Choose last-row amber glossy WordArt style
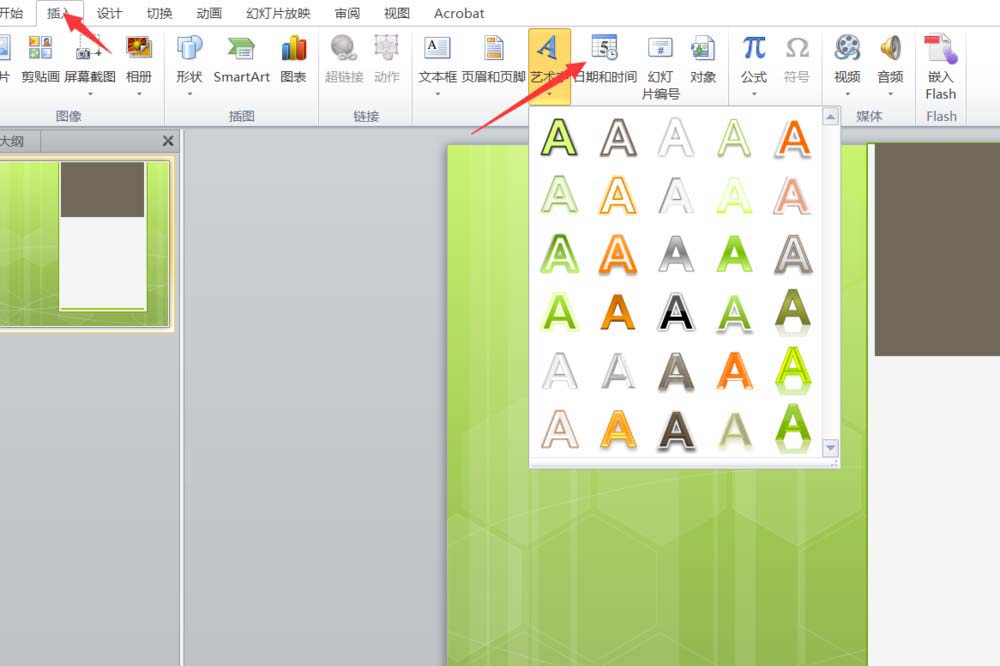The height and width of the screenshot is (666, 1000). (x=617, y=429)
